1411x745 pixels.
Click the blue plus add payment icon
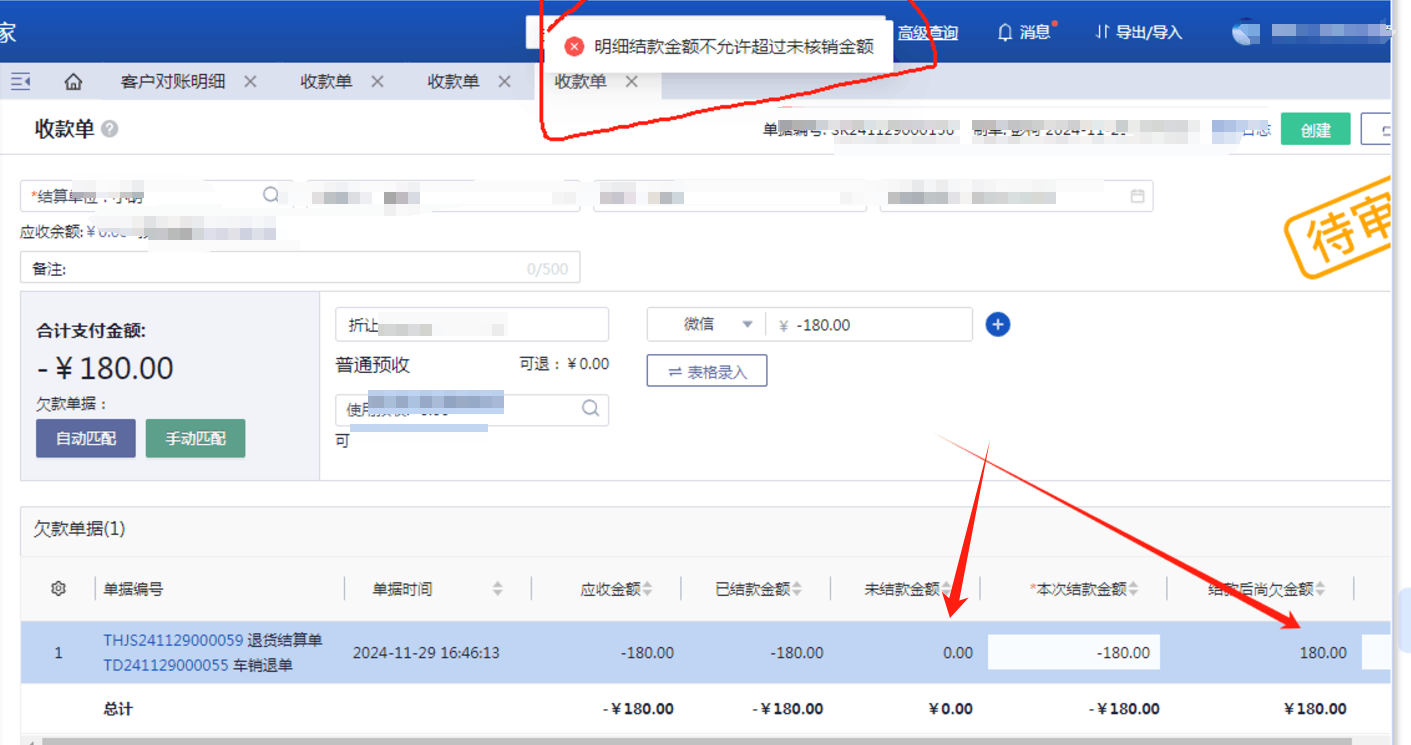click(997, 324)
